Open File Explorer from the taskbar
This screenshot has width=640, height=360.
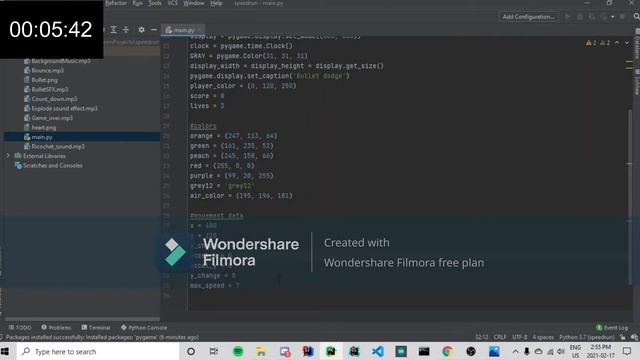(x=261, y=351)
